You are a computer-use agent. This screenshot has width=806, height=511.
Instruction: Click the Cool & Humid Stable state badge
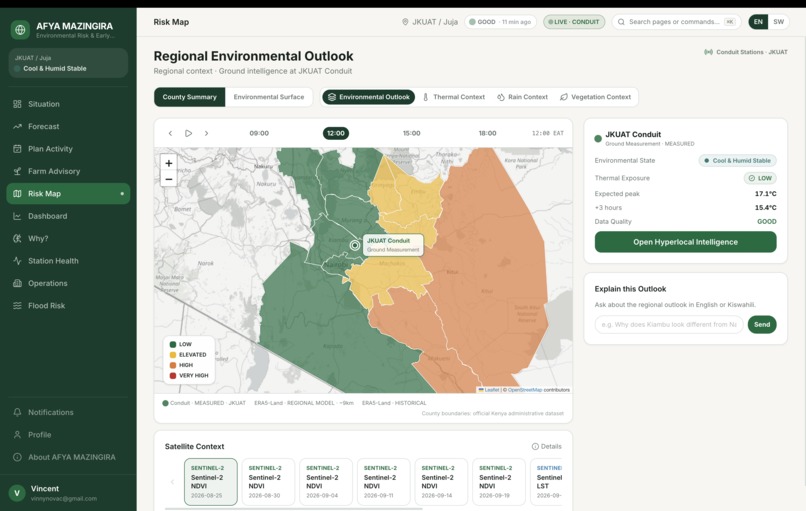(x=738, y=161)
